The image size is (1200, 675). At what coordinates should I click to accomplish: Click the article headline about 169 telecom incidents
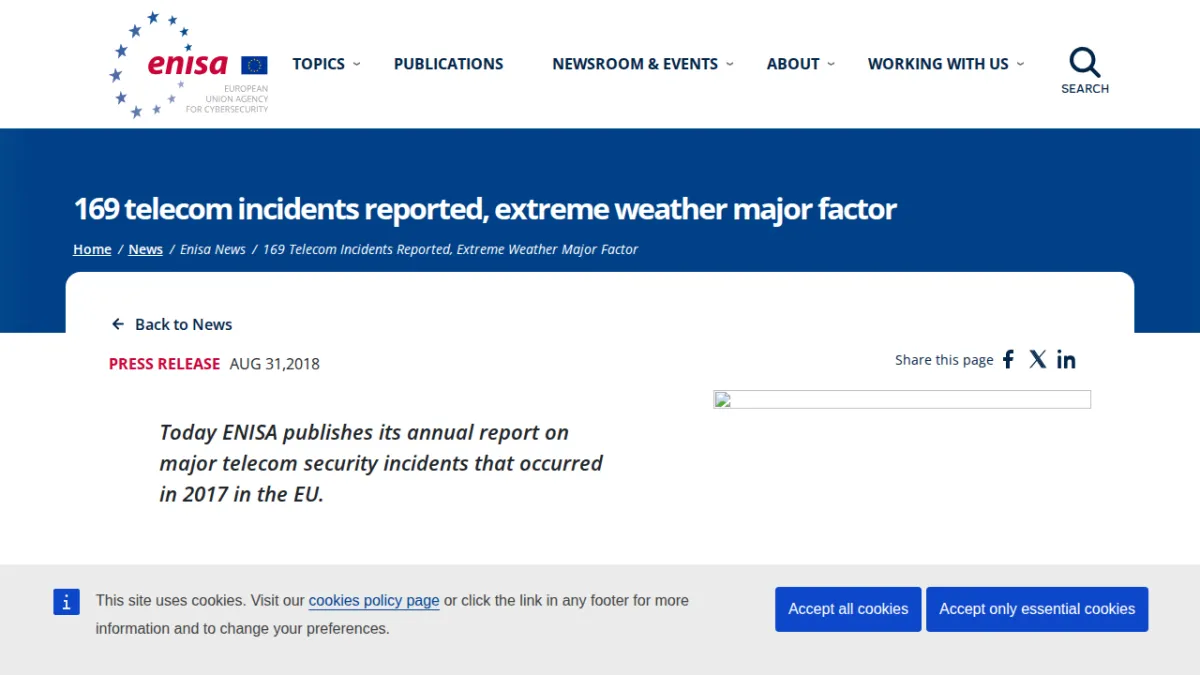[x=485, y=209]
